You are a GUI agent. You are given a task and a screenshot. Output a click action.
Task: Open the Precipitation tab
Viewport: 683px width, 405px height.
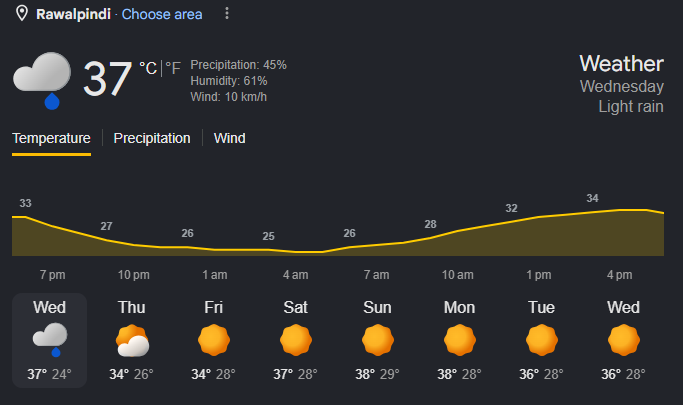click(152, 138)
